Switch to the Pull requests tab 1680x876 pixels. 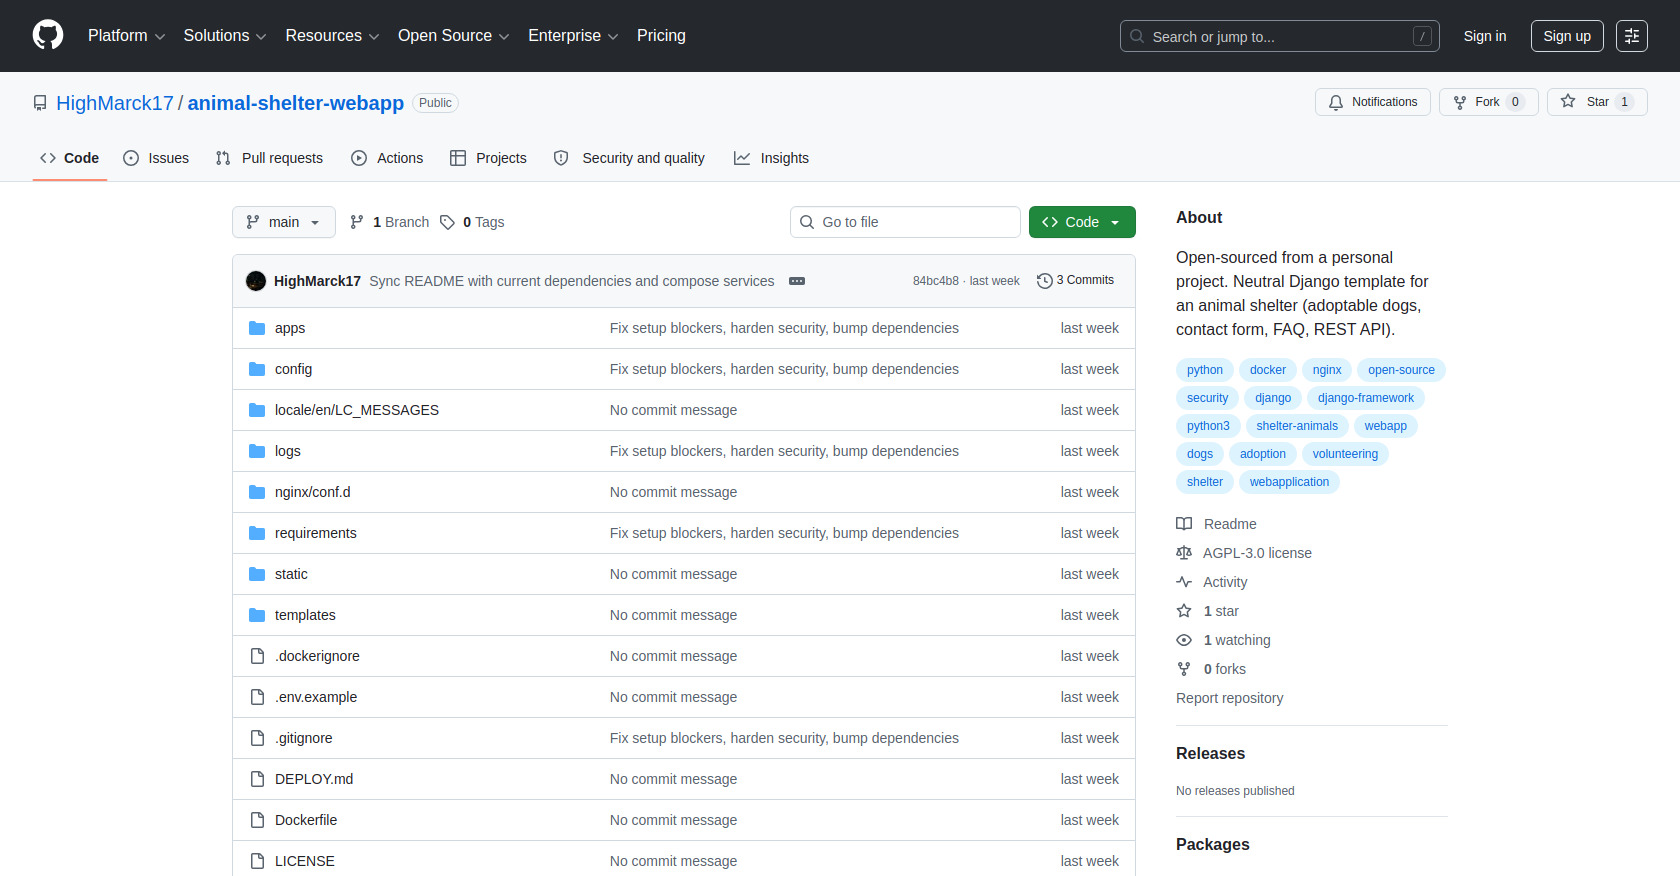pyautogui.click(x=269, y=158)
